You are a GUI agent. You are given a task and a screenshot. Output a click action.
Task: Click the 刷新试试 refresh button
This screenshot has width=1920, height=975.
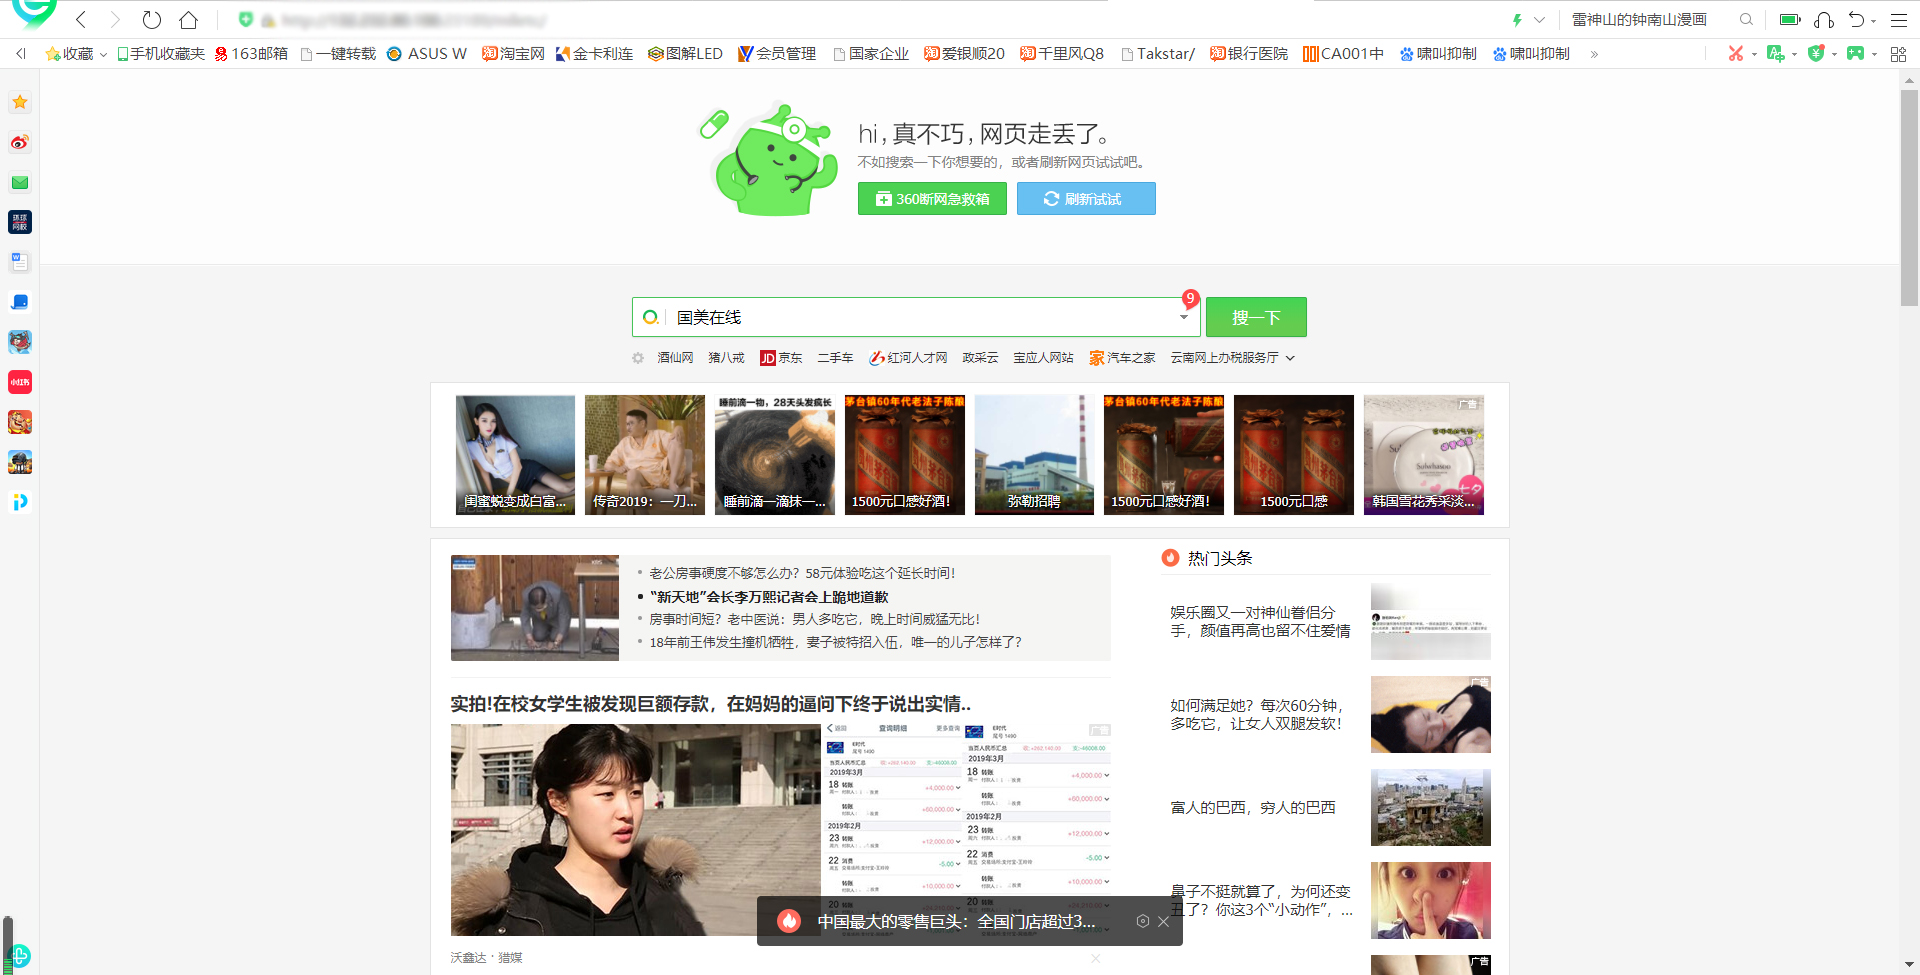click(1086, 199)
